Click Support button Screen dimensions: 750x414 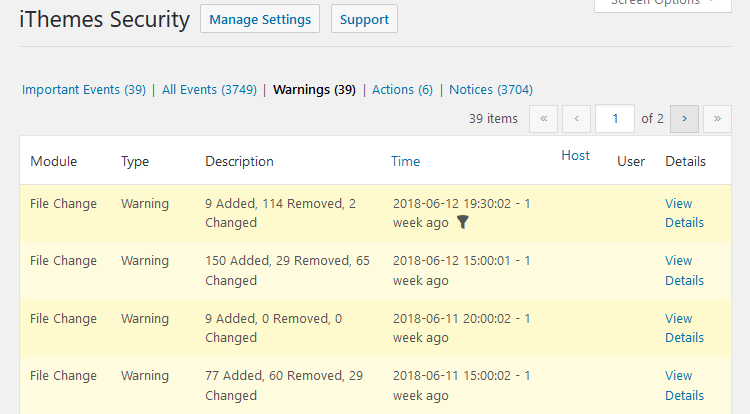pyautogui.click(x=364, y=19)
